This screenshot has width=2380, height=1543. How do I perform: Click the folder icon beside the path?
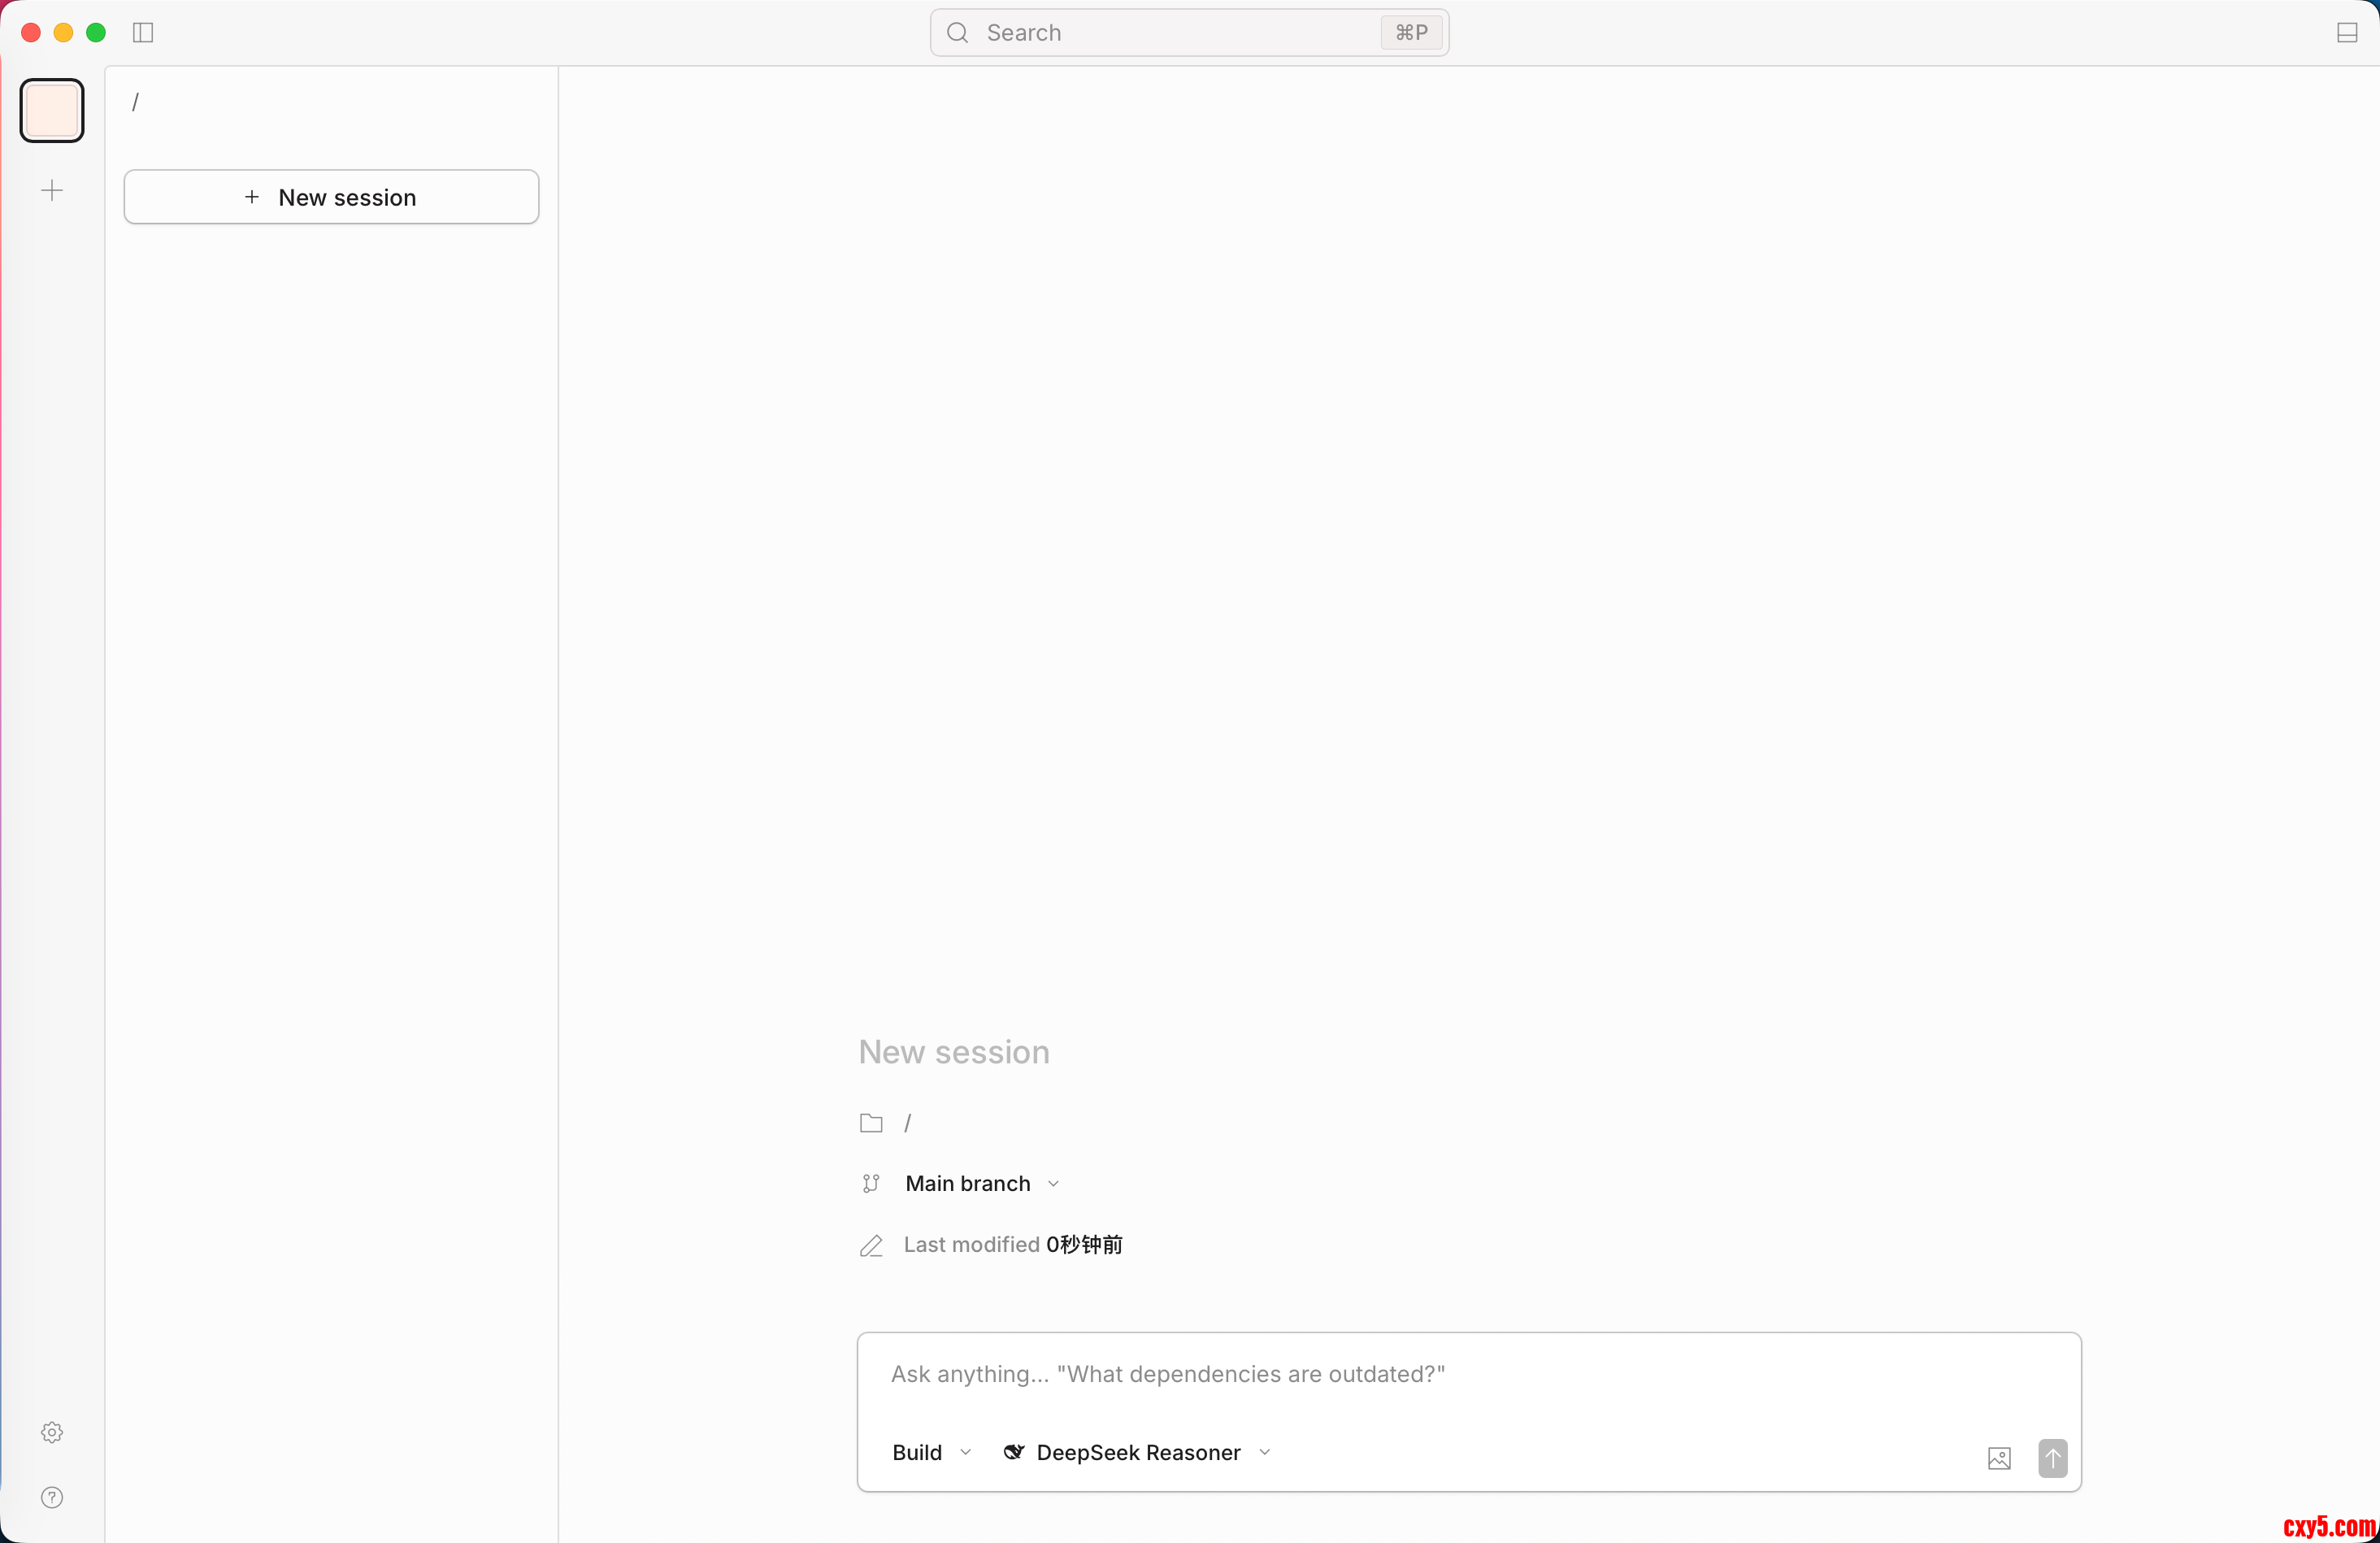pos(871,1123)
